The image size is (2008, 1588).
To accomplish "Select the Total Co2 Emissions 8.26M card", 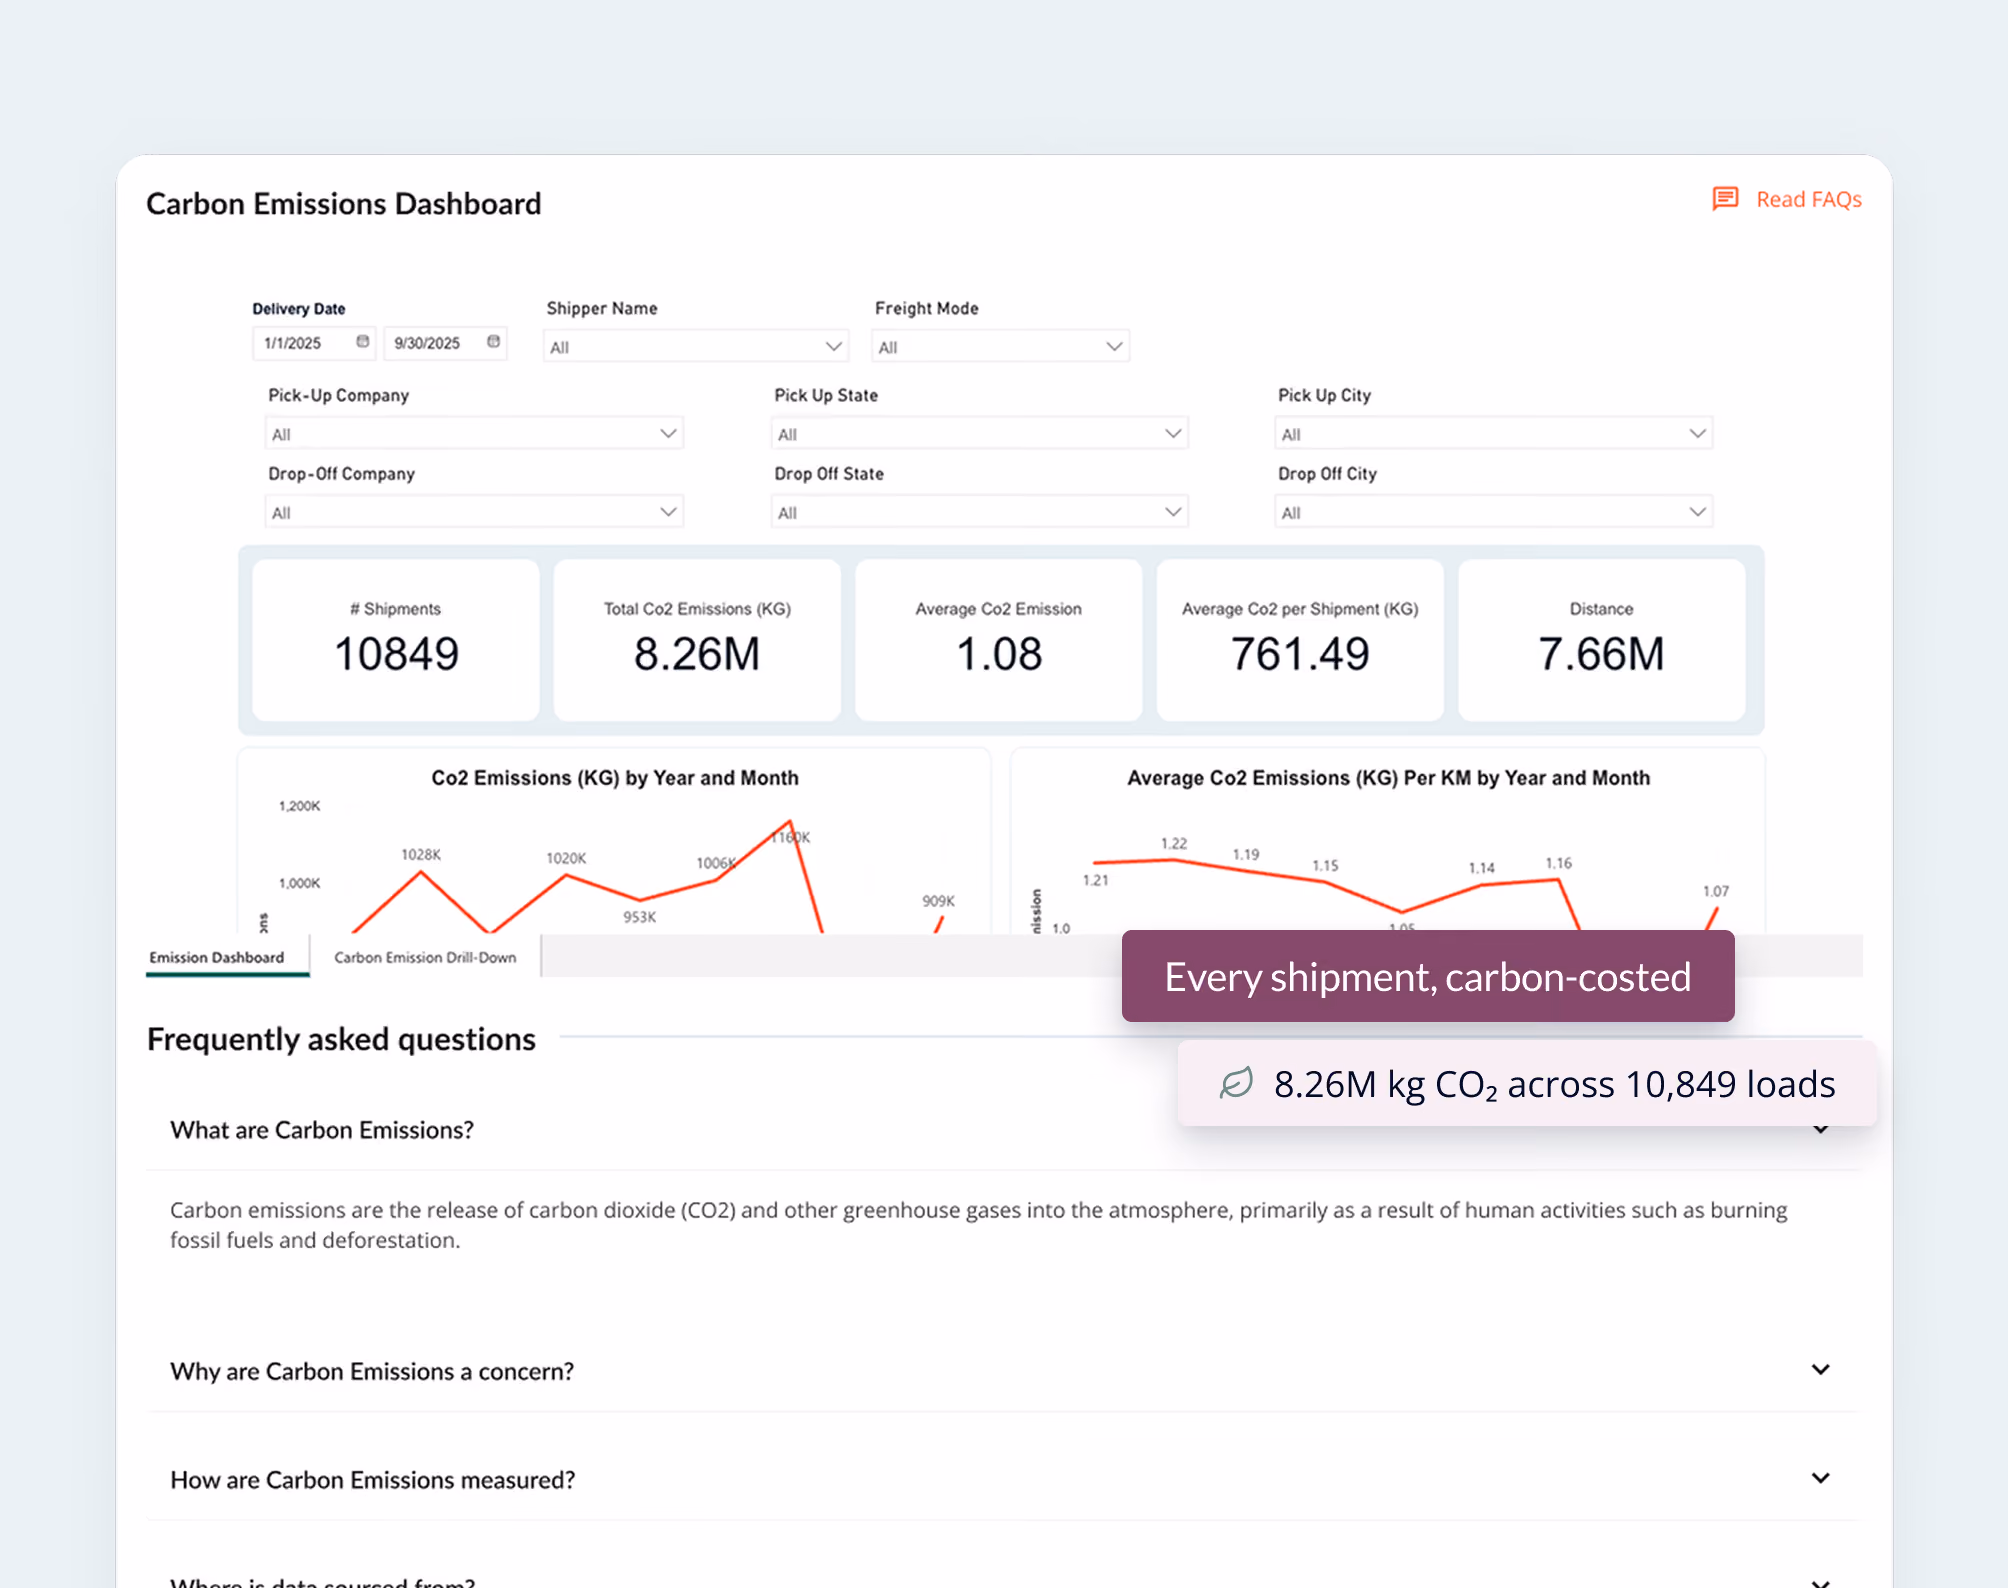I will pos(697,640).
